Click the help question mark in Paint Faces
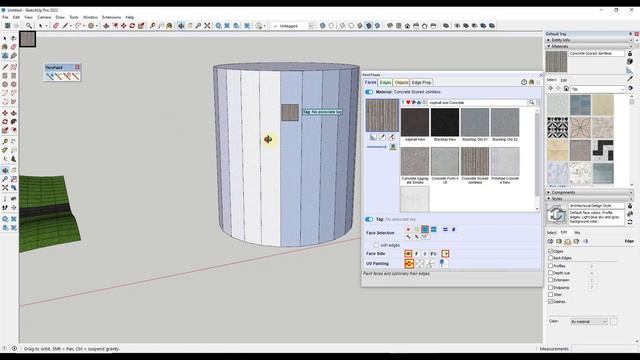The image size is (640, 360). point(524,82)
